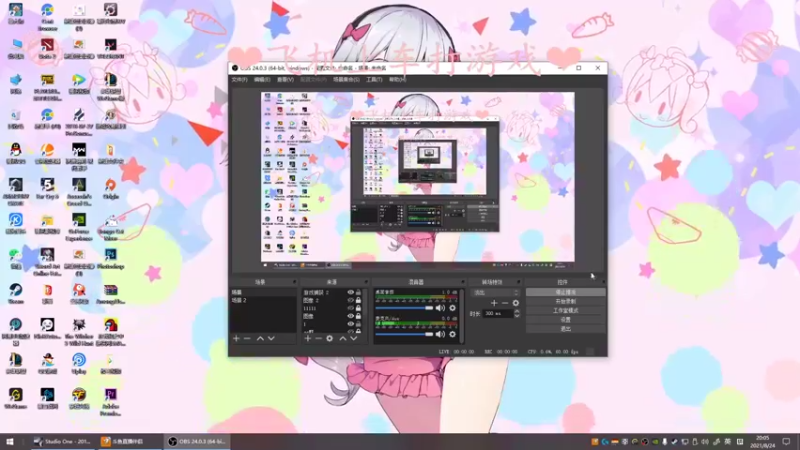800x450 pixels.
Task: Open the 场景集合(S) menu
Action: coord(346,80)
